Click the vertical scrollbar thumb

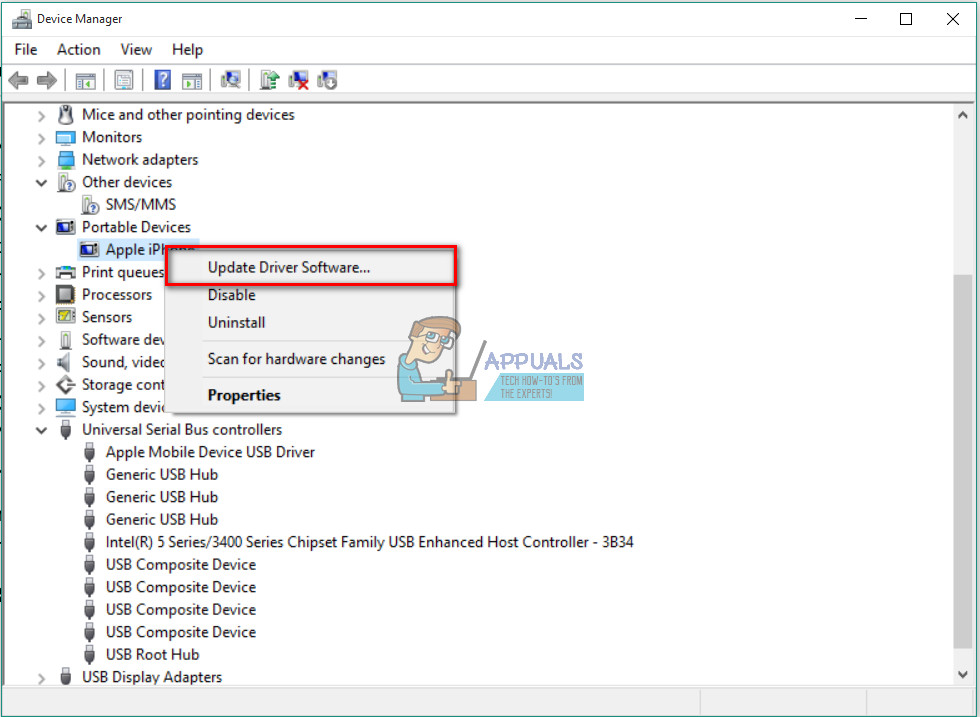962,461
